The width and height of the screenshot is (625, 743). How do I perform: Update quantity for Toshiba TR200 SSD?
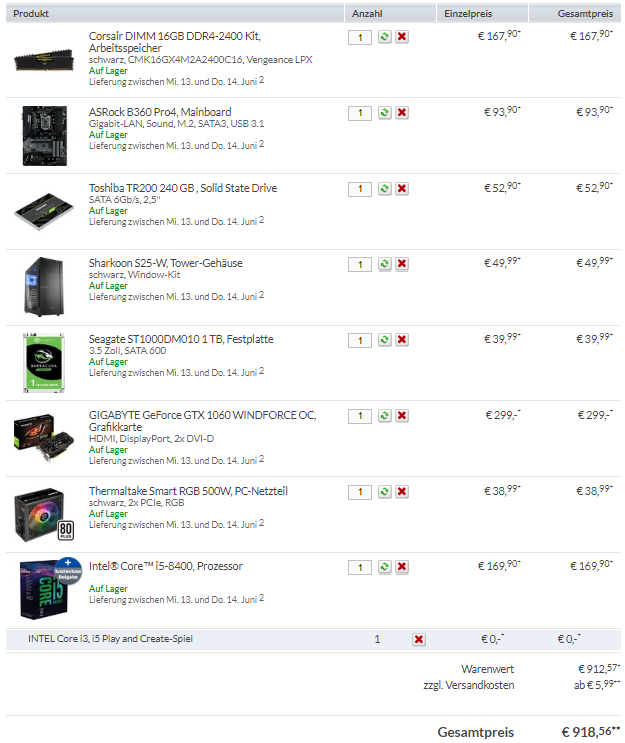[384, 189]
